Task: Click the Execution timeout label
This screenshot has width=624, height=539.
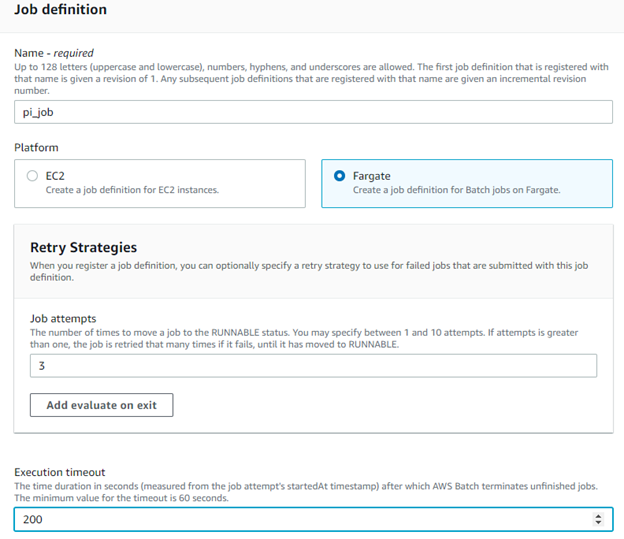Action: [x=60, y=472]
